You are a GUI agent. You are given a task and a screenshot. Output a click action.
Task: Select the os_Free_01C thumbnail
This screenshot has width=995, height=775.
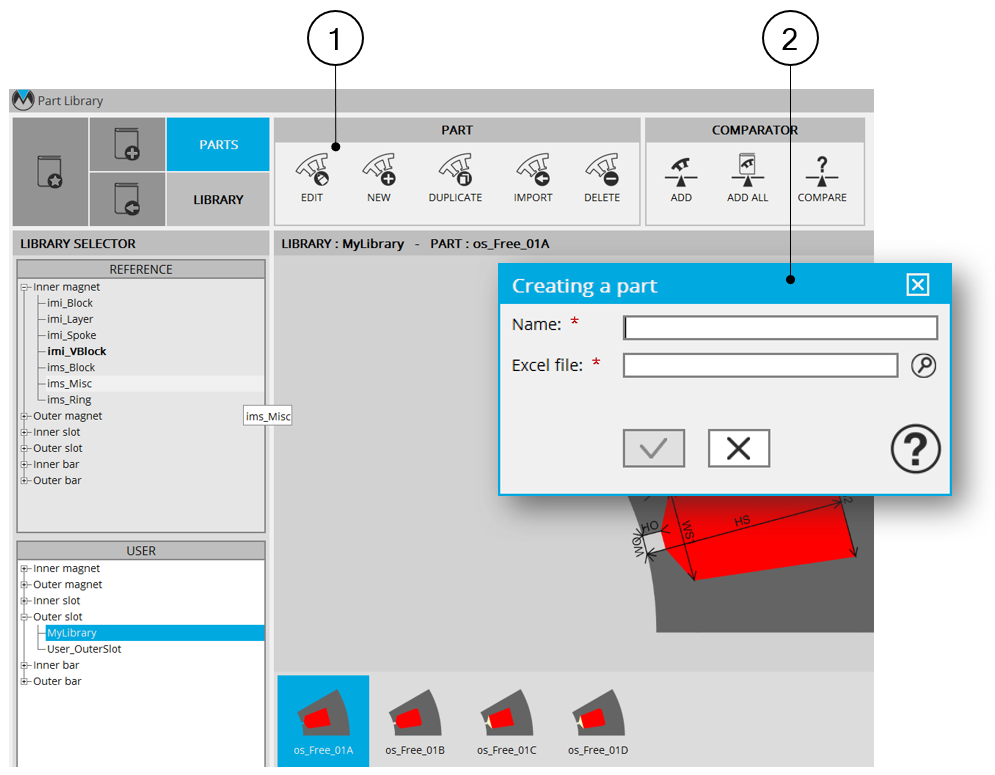coord(506,722)
